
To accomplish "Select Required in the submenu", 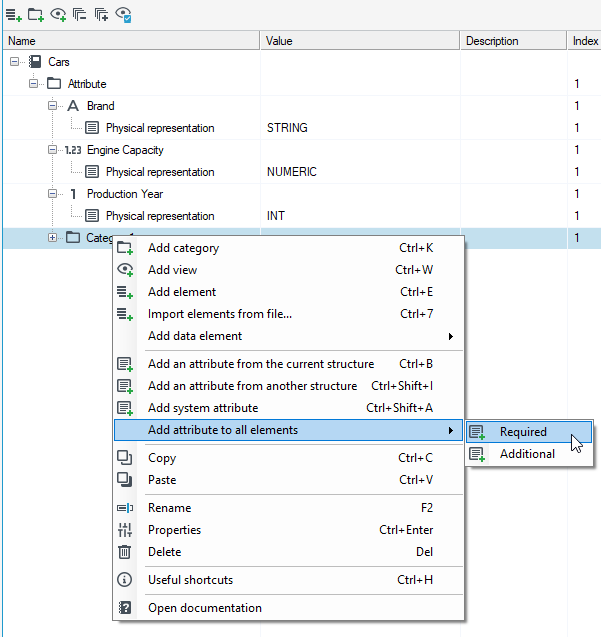I will 529,431.
